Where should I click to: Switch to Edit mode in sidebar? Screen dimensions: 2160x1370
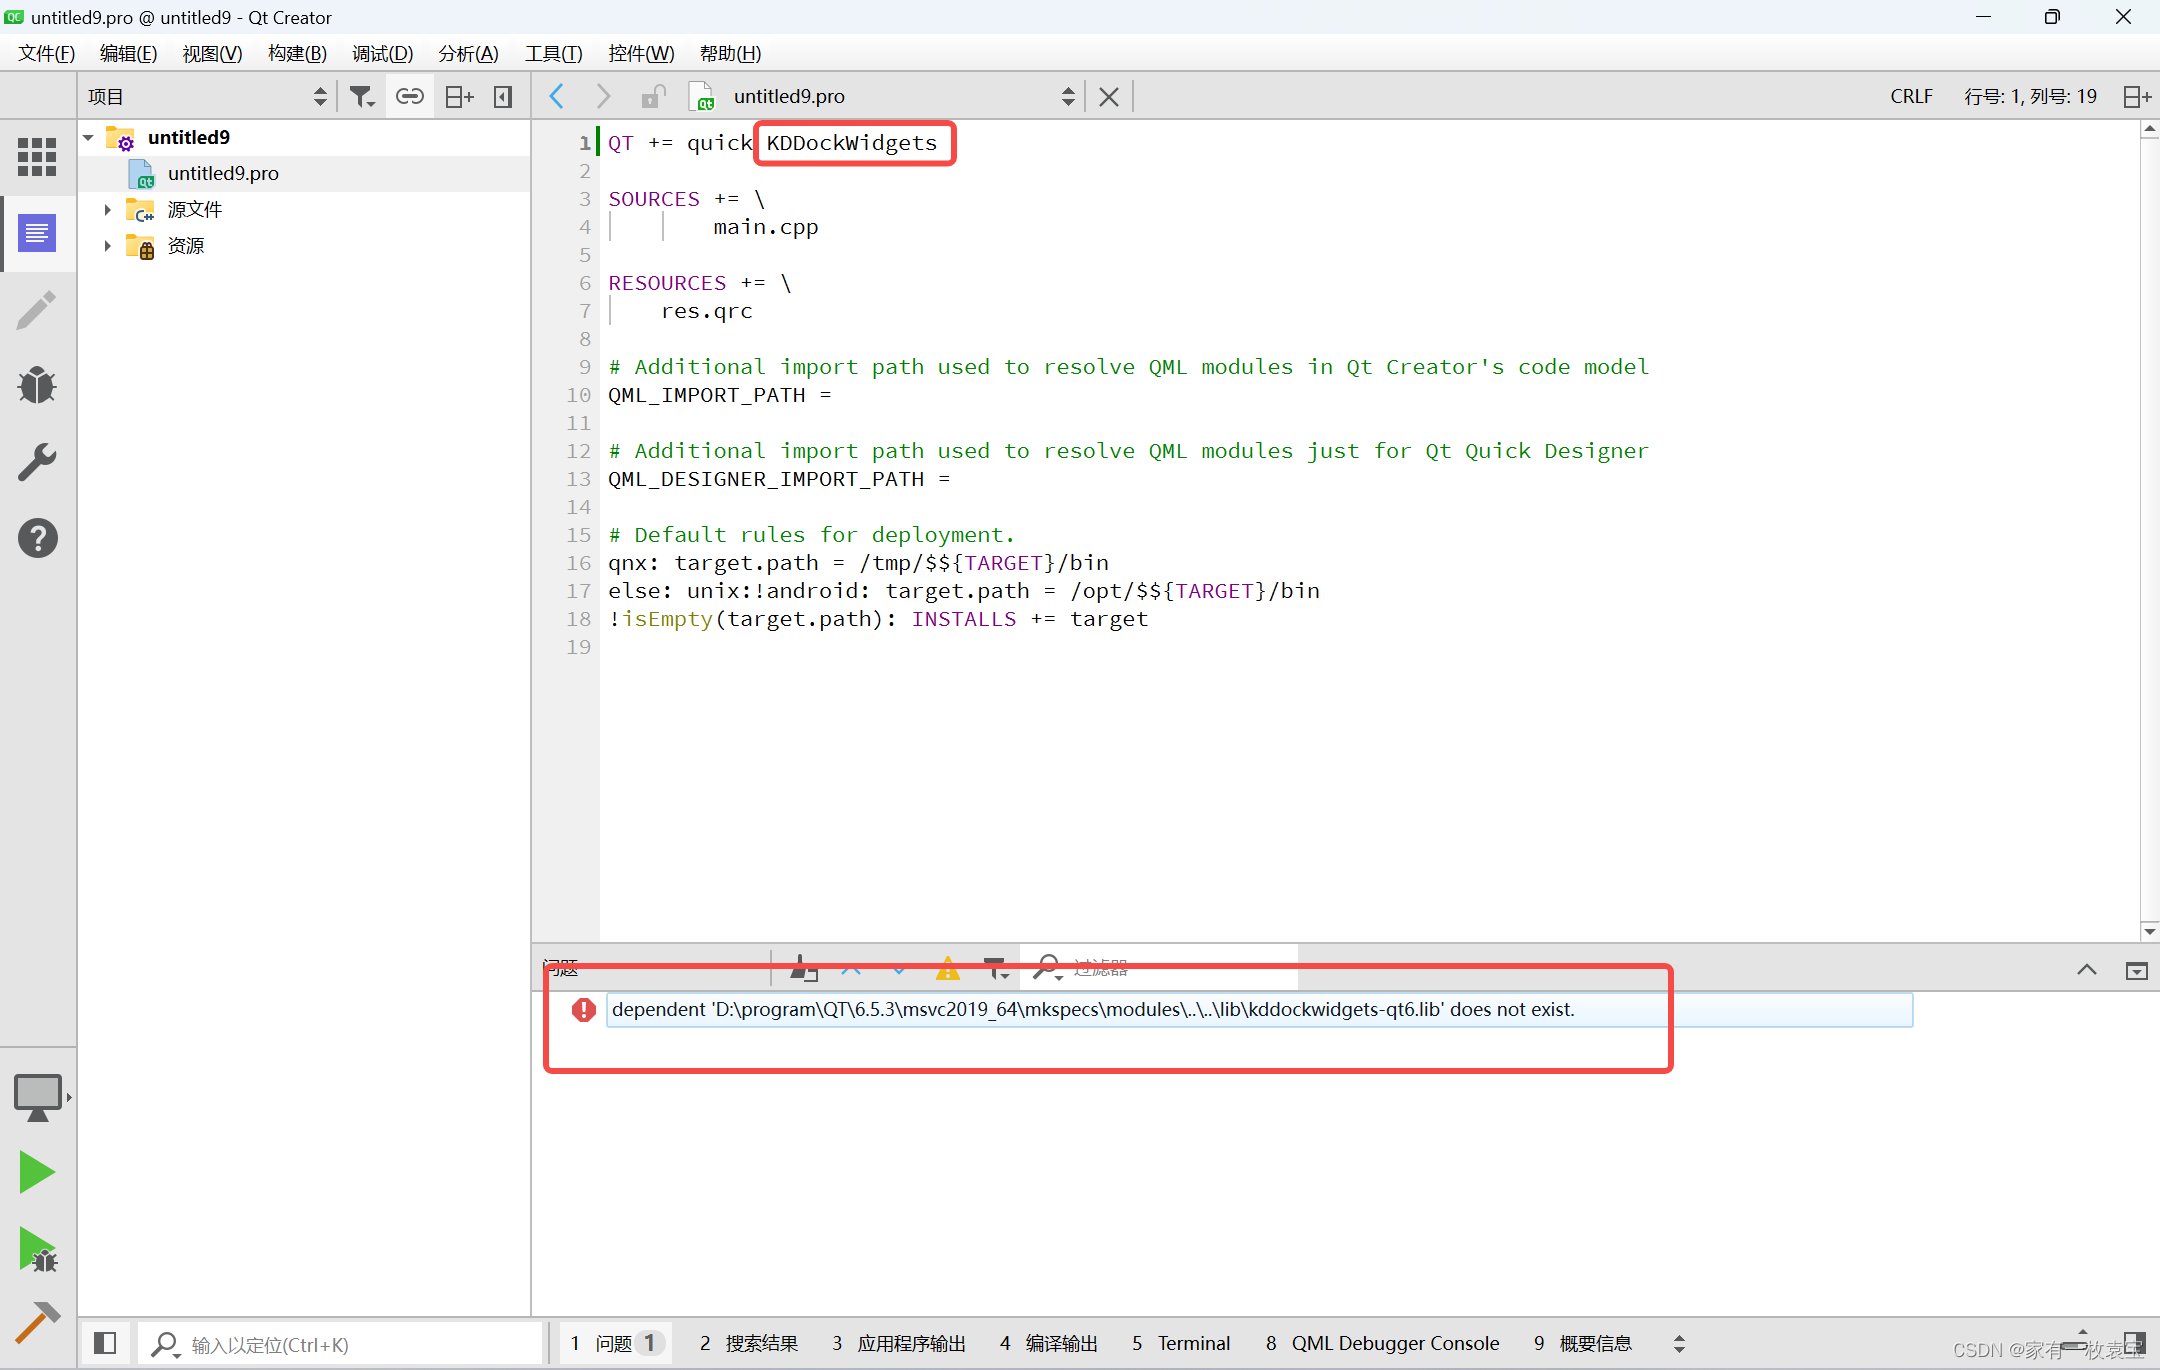point(37,234)
